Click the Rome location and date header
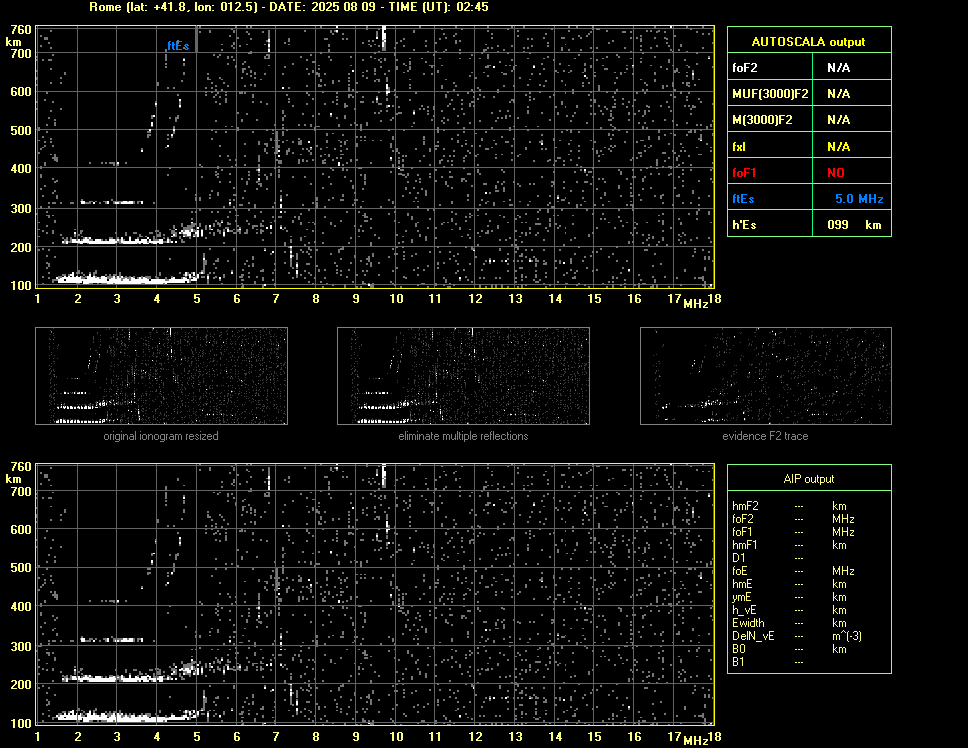 tap(288, 7)
